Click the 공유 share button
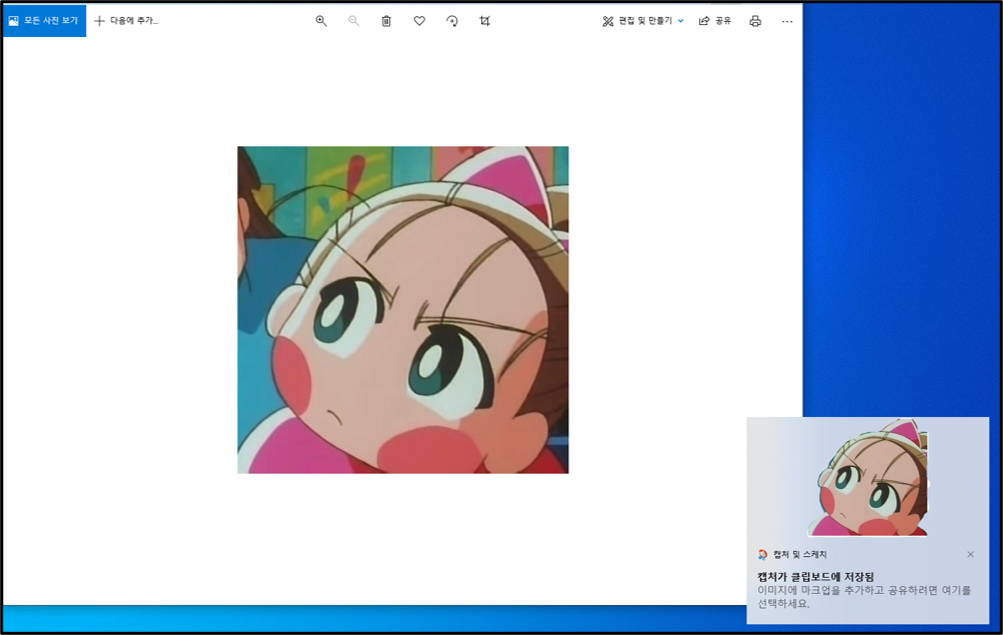The height and width of the screenshot is (635, 1003). 715,21
